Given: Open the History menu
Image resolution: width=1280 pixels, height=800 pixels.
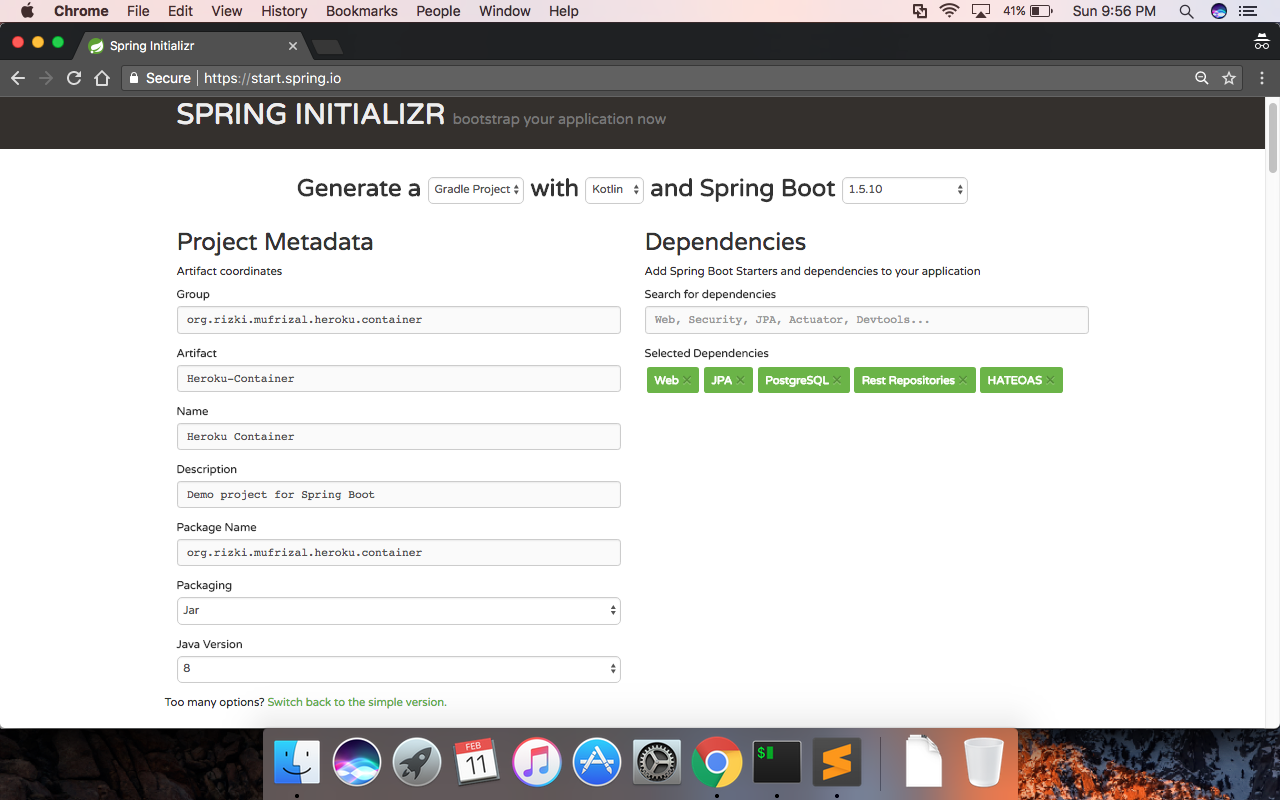Looking at the screenshot, I should click(284, 11).
